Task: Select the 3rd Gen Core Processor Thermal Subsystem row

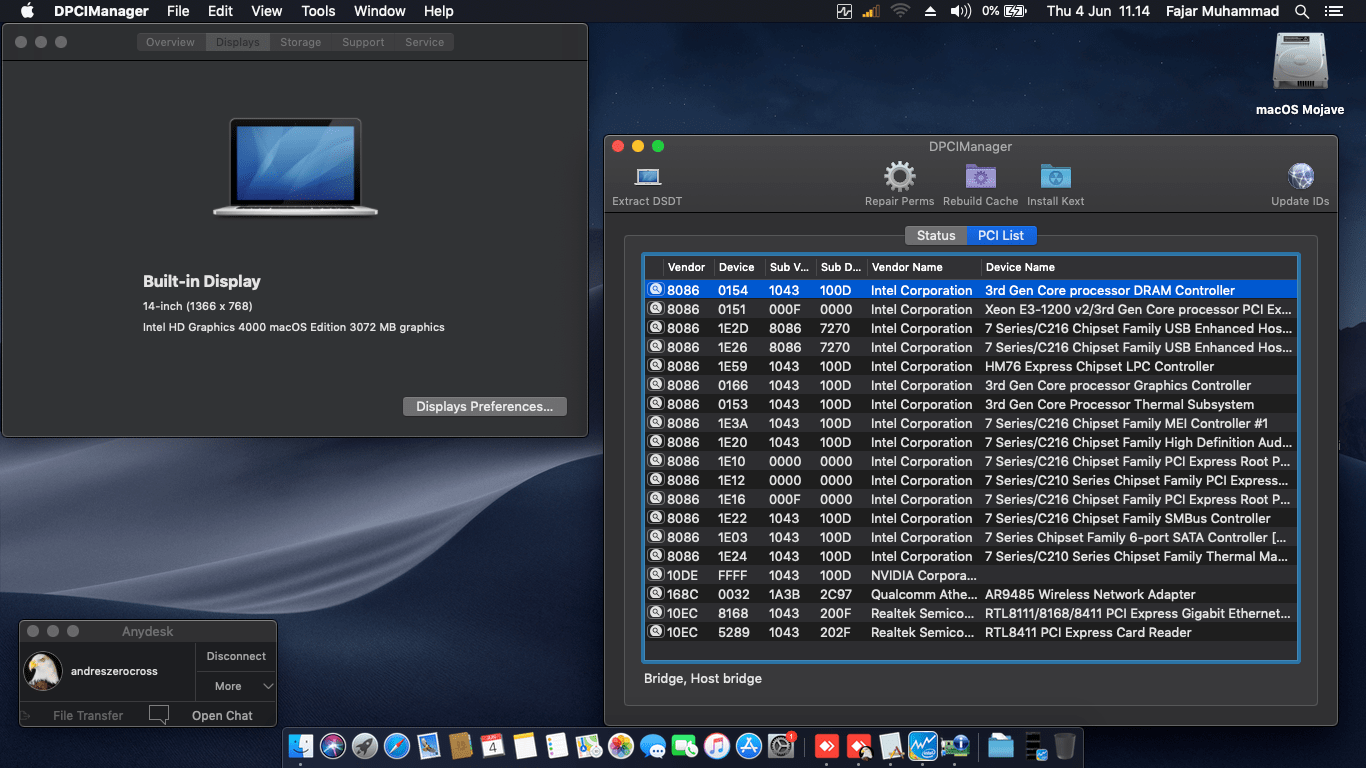Action: 970,404
